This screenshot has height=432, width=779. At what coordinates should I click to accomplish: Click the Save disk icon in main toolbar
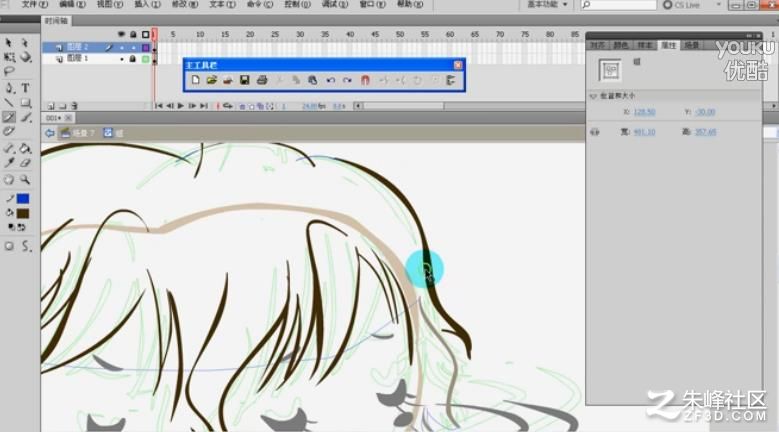pos(244,80)
